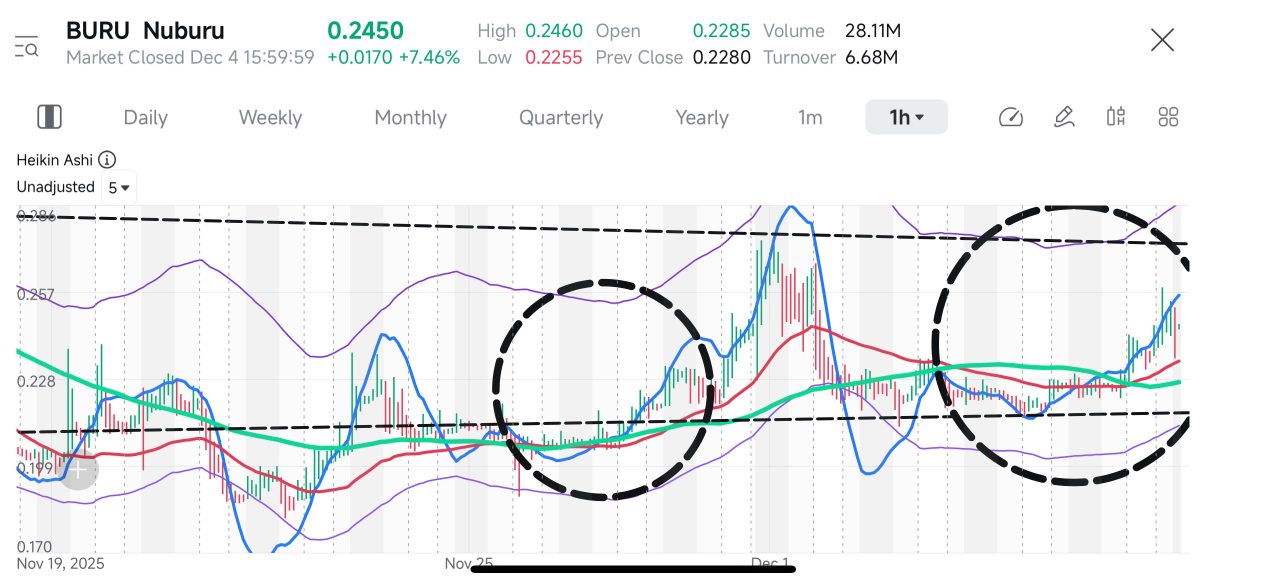The width and height of the screenshot is (1266, 585).
Task: Open the stock search list icon
Action: (27, 45)
